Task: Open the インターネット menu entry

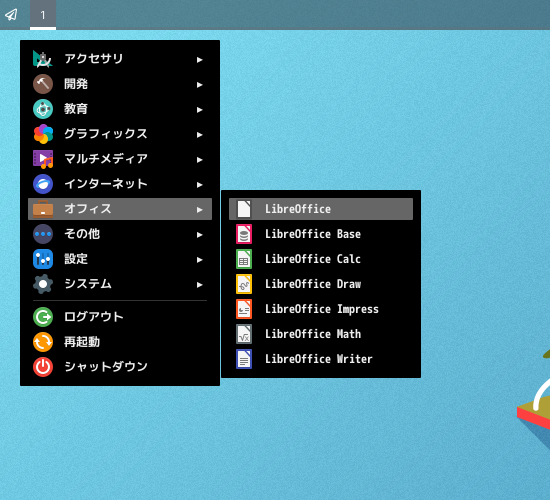Action: [120, 184]
